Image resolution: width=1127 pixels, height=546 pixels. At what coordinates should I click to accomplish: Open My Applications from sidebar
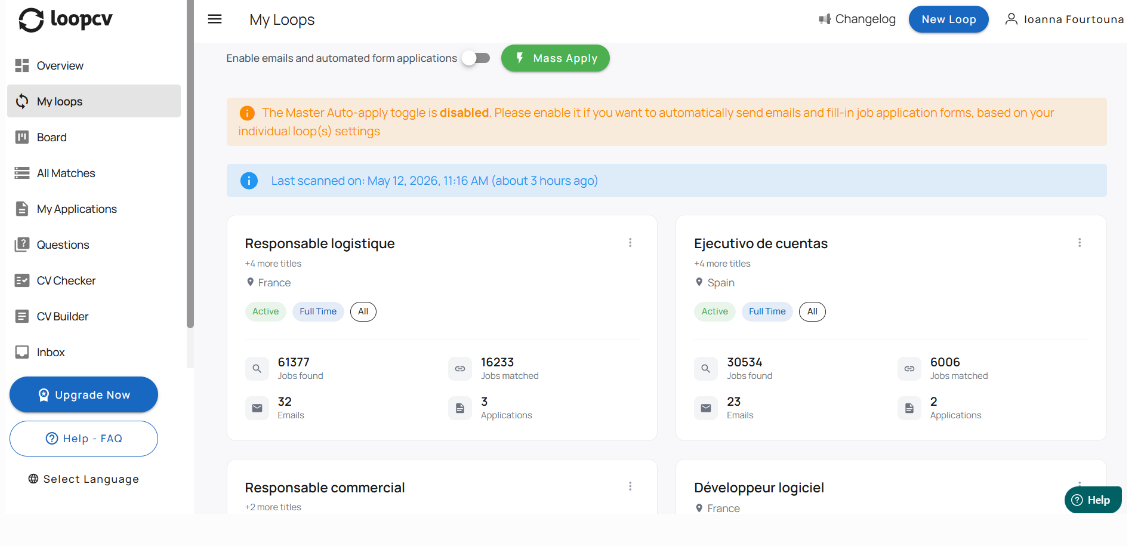(93, 209)
